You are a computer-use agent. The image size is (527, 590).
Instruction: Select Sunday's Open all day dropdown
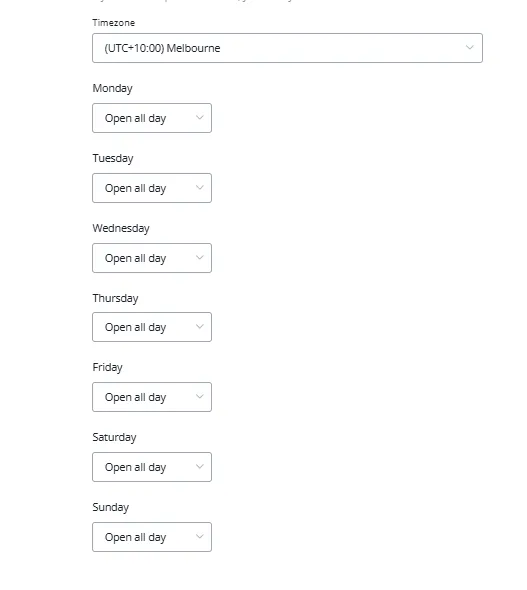pos(152,537)
